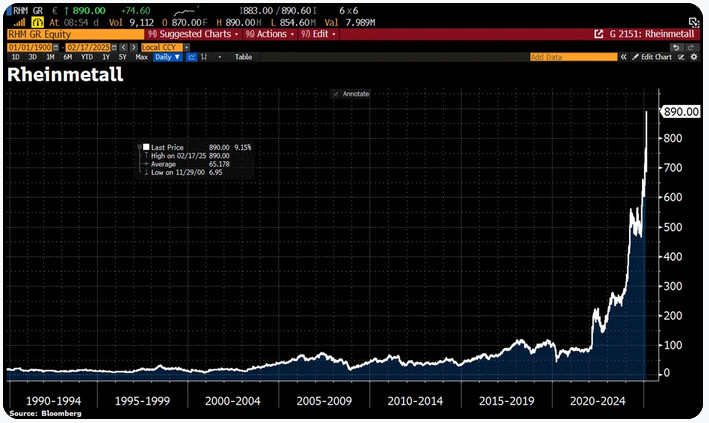Click the 890.00 price label on the axis
Image resolution: width=709 pixels, height=423 pixels.
pyautogui.click(x=681, y=112)
